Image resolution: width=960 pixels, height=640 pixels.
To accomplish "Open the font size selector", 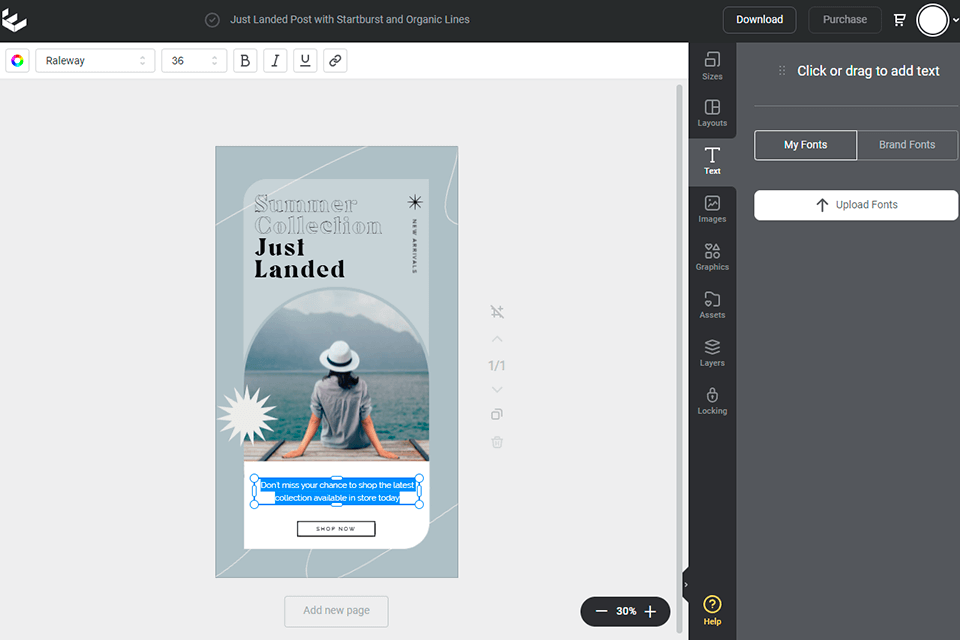I will tap(194, 60).
